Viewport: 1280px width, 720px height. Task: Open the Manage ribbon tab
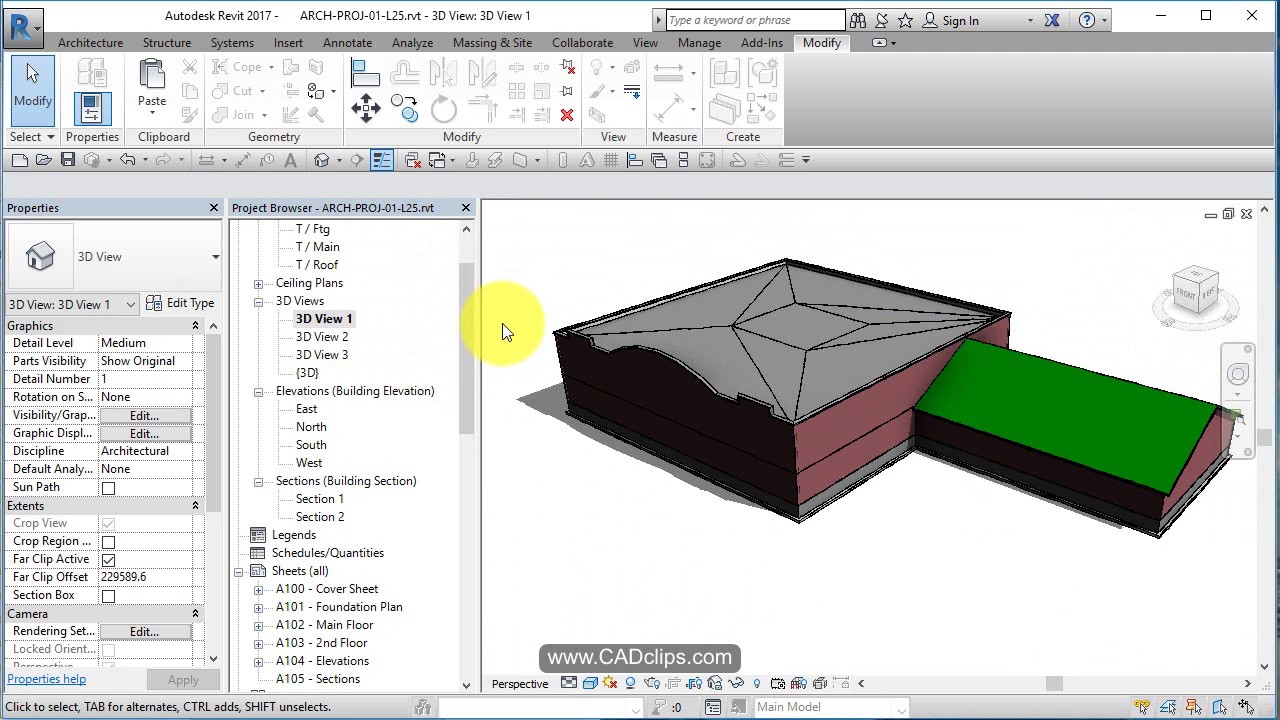[x=699, y=42]
